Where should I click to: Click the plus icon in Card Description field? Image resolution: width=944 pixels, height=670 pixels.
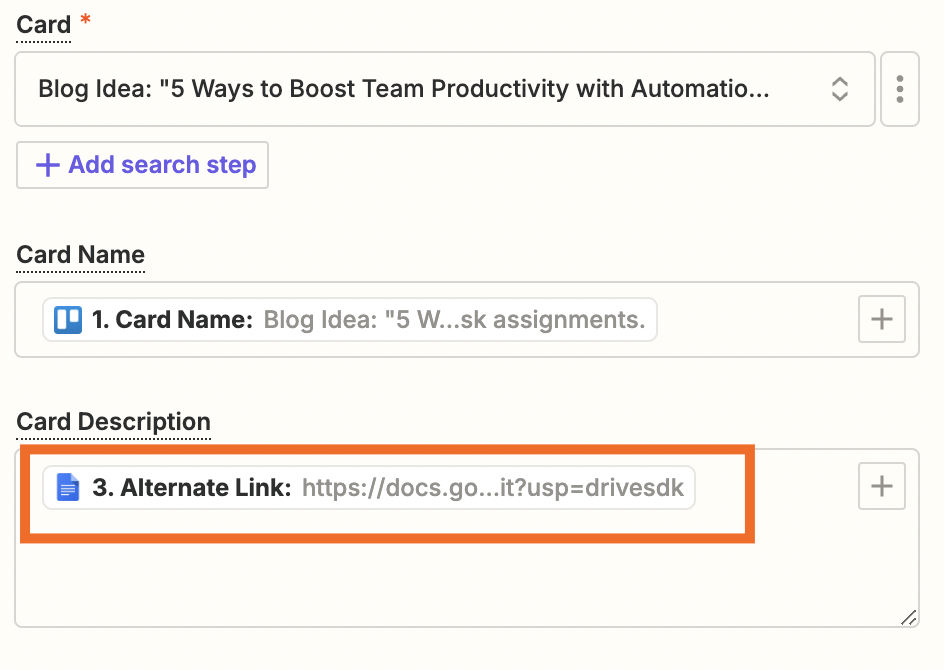881,487
